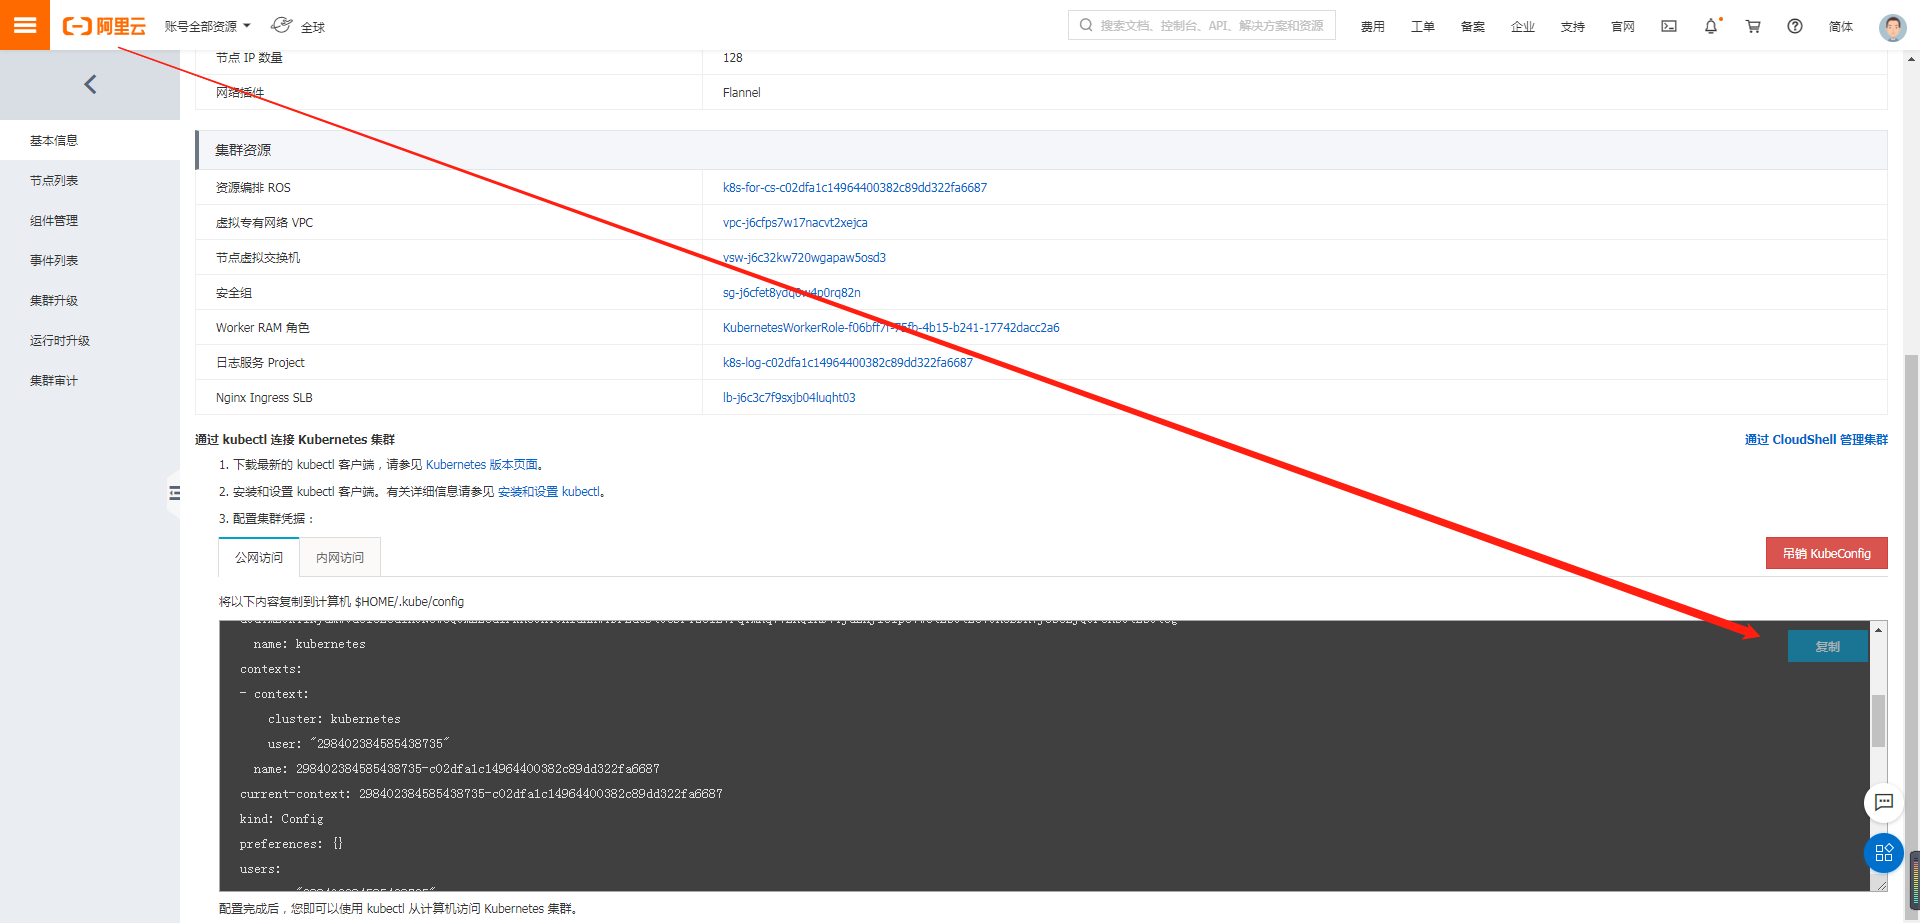1920x923 pixels.
Task: Open the KubernetesWorkerRole RAM role link
Action: click(x=891, y=328)
